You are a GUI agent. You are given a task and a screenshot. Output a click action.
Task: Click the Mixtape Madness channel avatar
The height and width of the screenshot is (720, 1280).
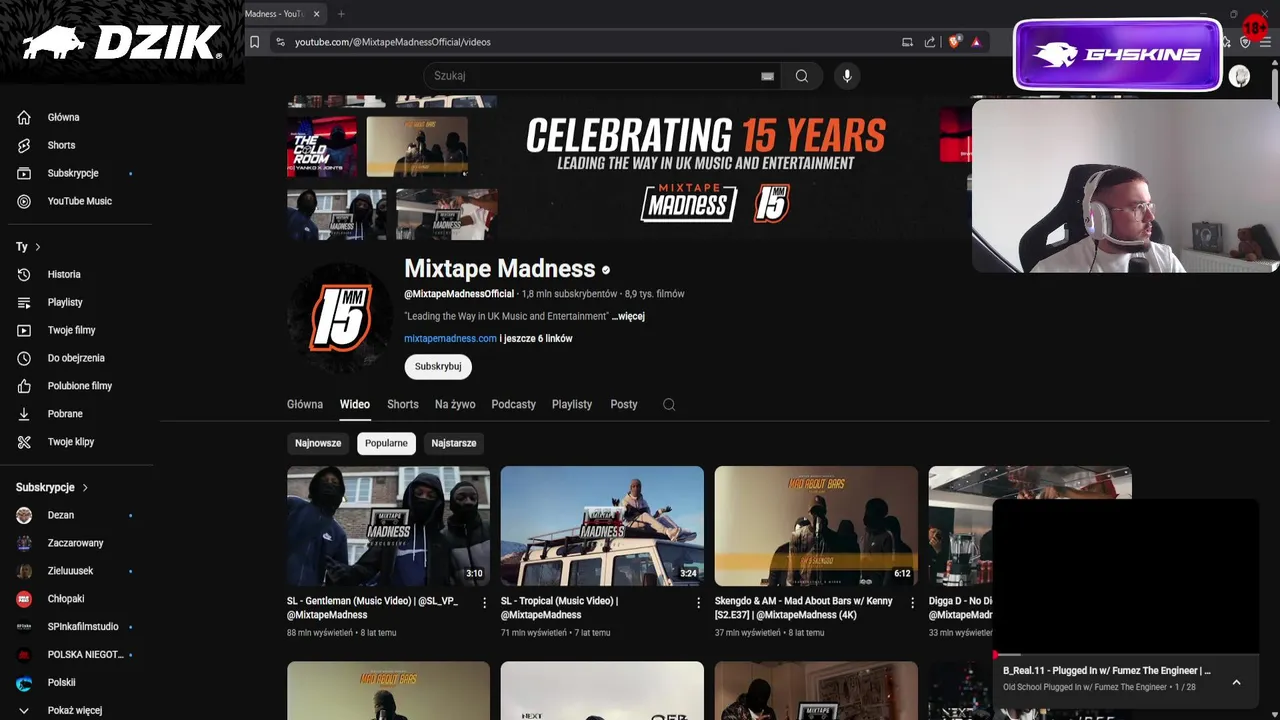(340, 316)
